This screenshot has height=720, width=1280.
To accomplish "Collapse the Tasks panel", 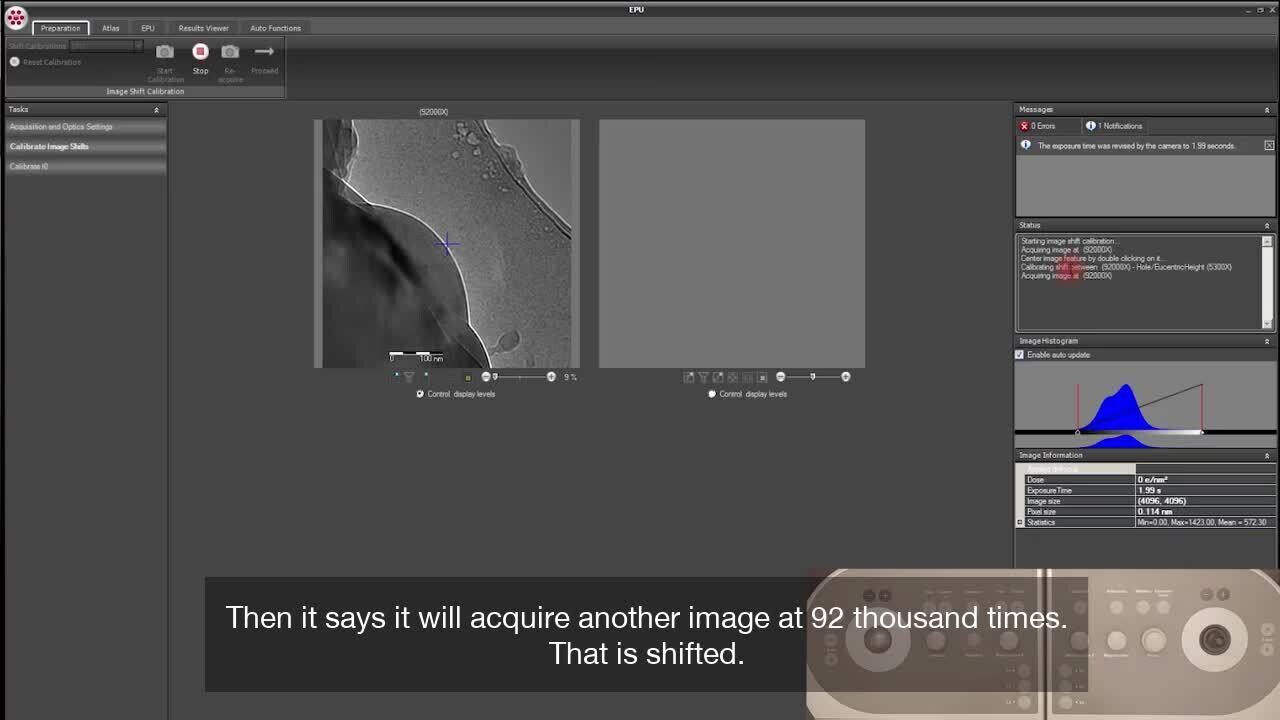I will (x=156, y=110).
